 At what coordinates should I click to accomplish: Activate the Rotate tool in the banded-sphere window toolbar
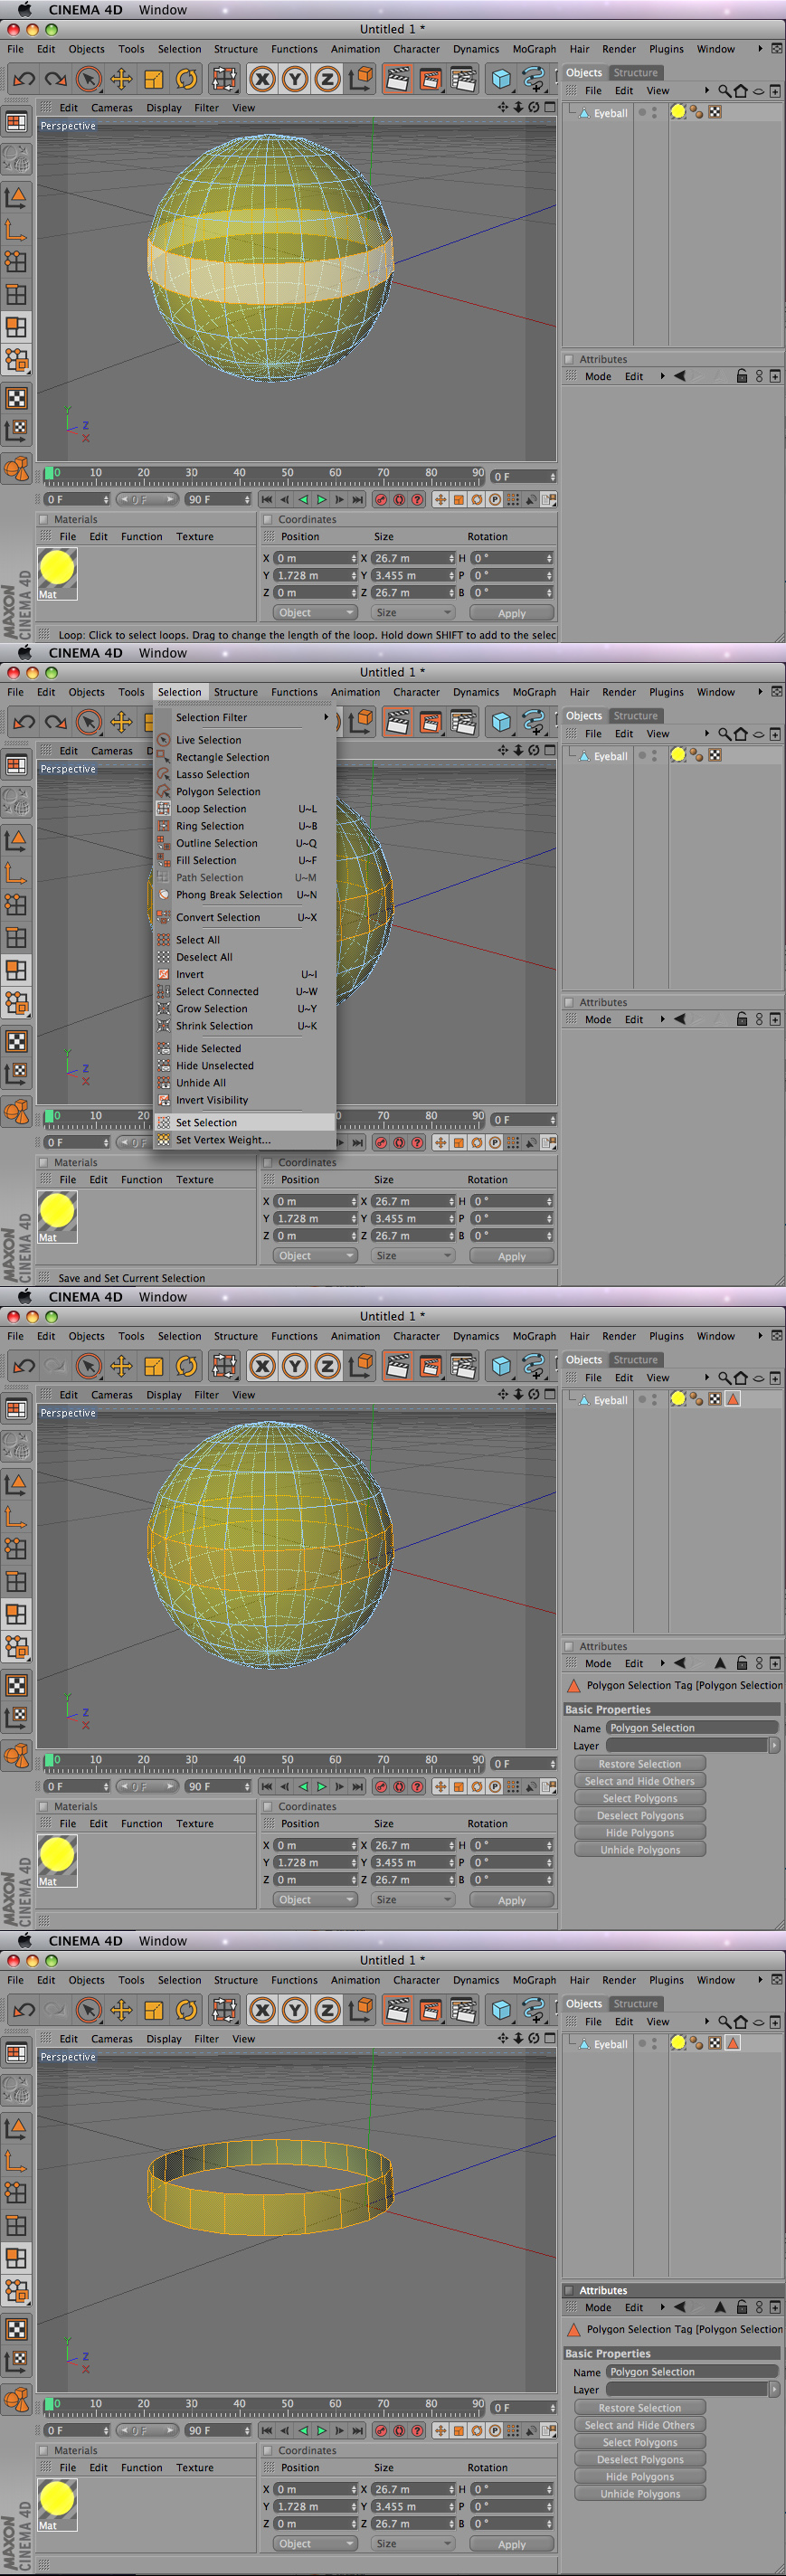[x=186, y=79]
